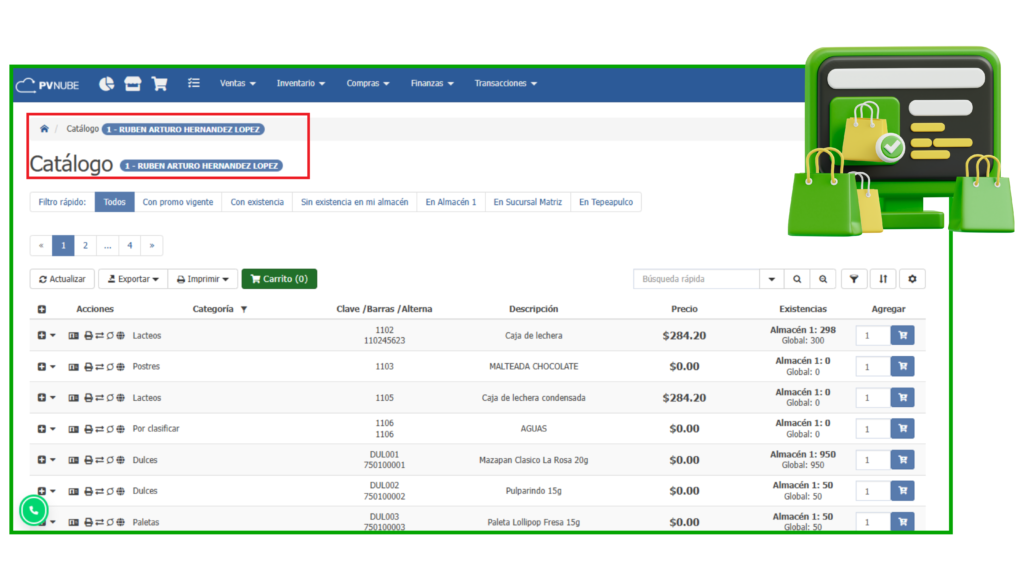Viewport: 1024px width, 576px height.
Task: Click the shopping cart navbar icon
Action: [x=159, y=84]
